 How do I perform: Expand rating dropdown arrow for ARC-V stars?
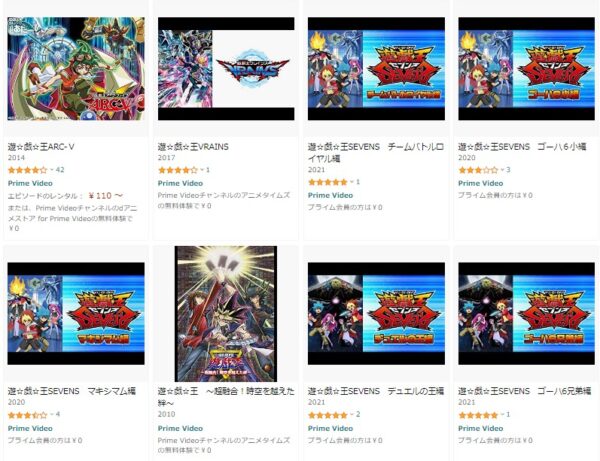click(51, 170)
